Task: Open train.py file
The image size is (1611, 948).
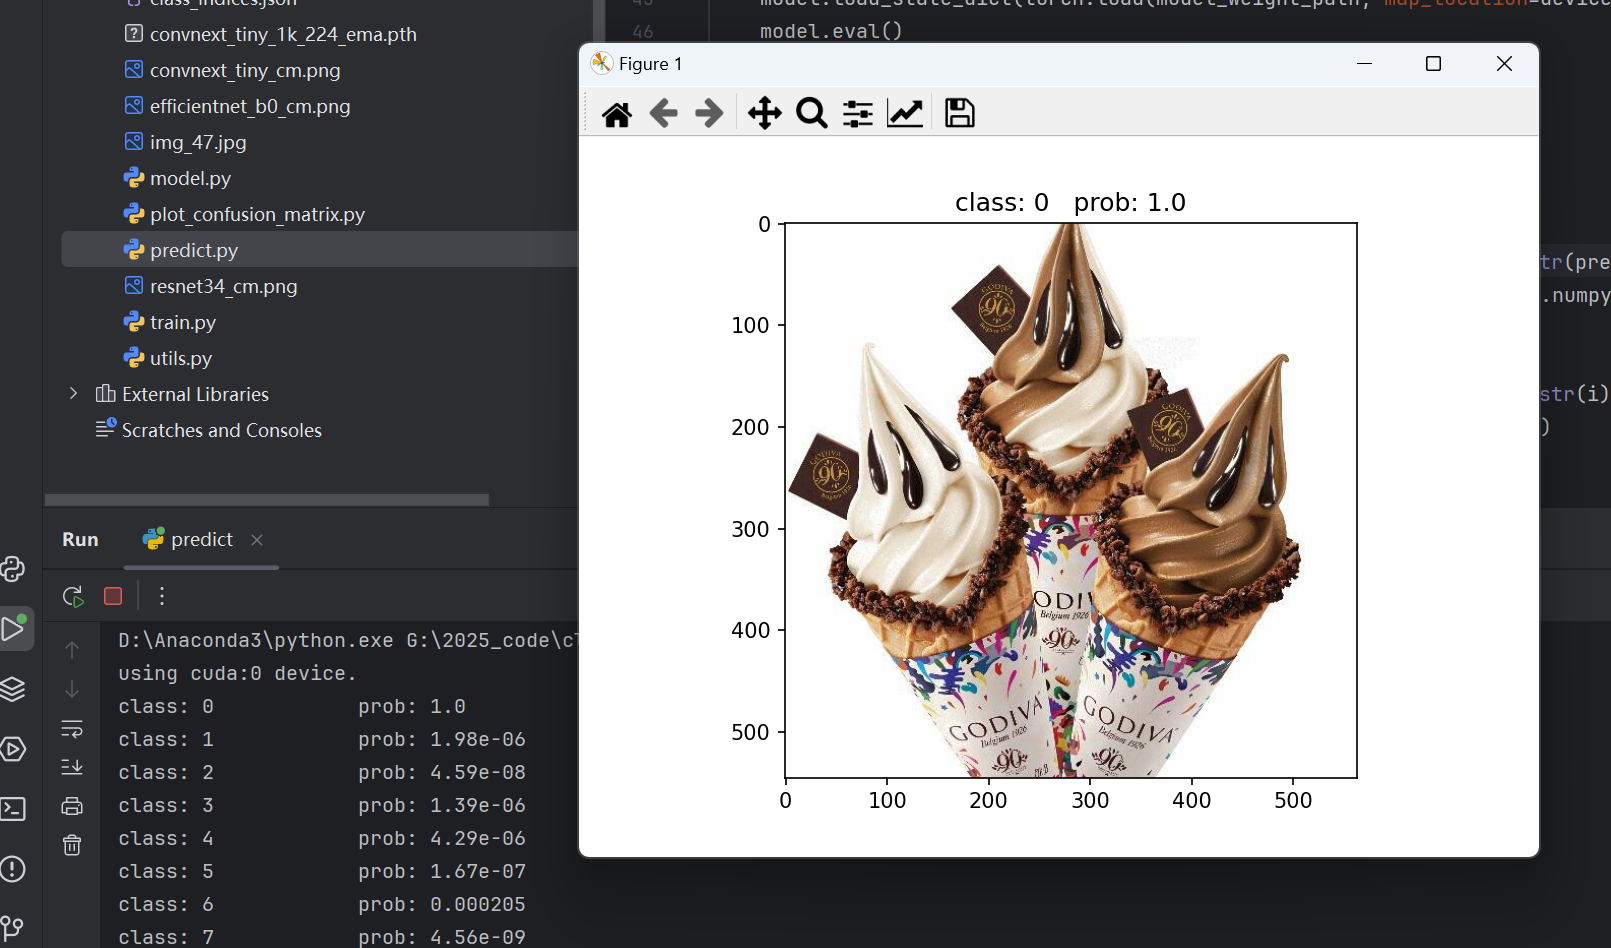Action: (x=183, y=322)
